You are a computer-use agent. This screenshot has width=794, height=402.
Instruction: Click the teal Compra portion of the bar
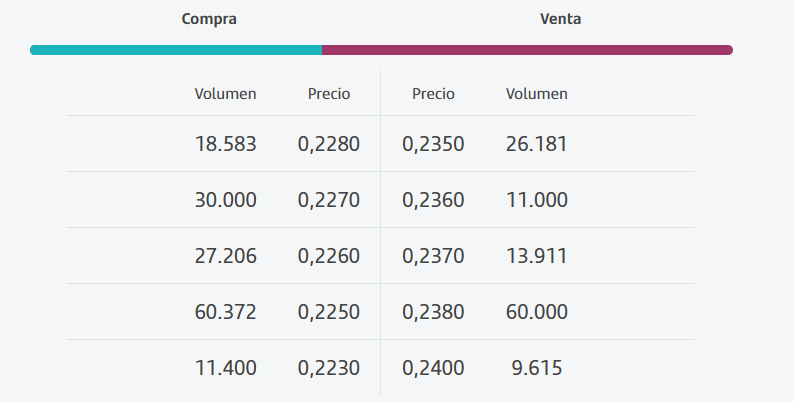click(x=176, y=50)
